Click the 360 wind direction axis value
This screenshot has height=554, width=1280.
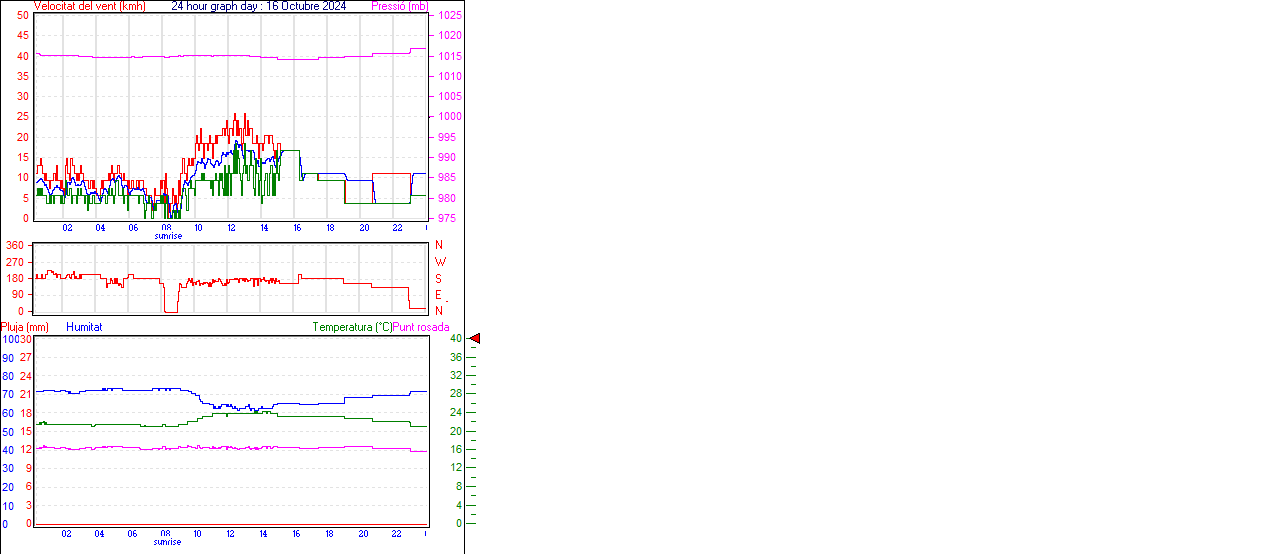(15, 246)
